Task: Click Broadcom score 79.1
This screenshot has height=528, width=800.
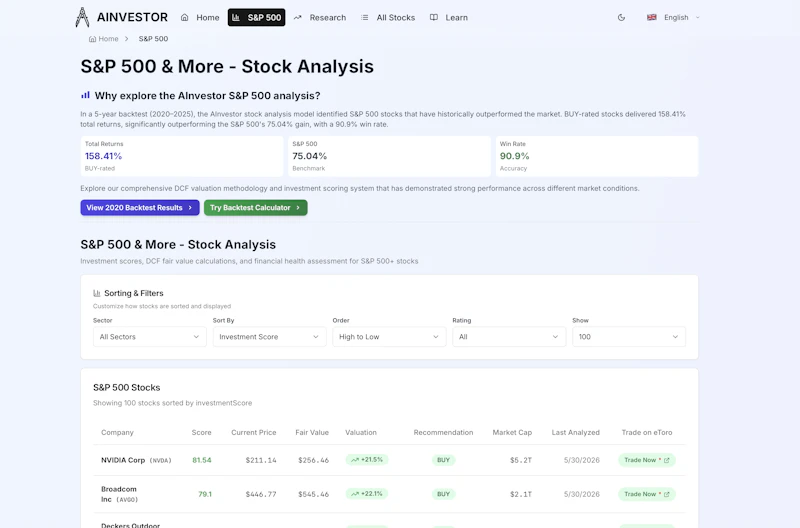Action: tap(205, 494)
